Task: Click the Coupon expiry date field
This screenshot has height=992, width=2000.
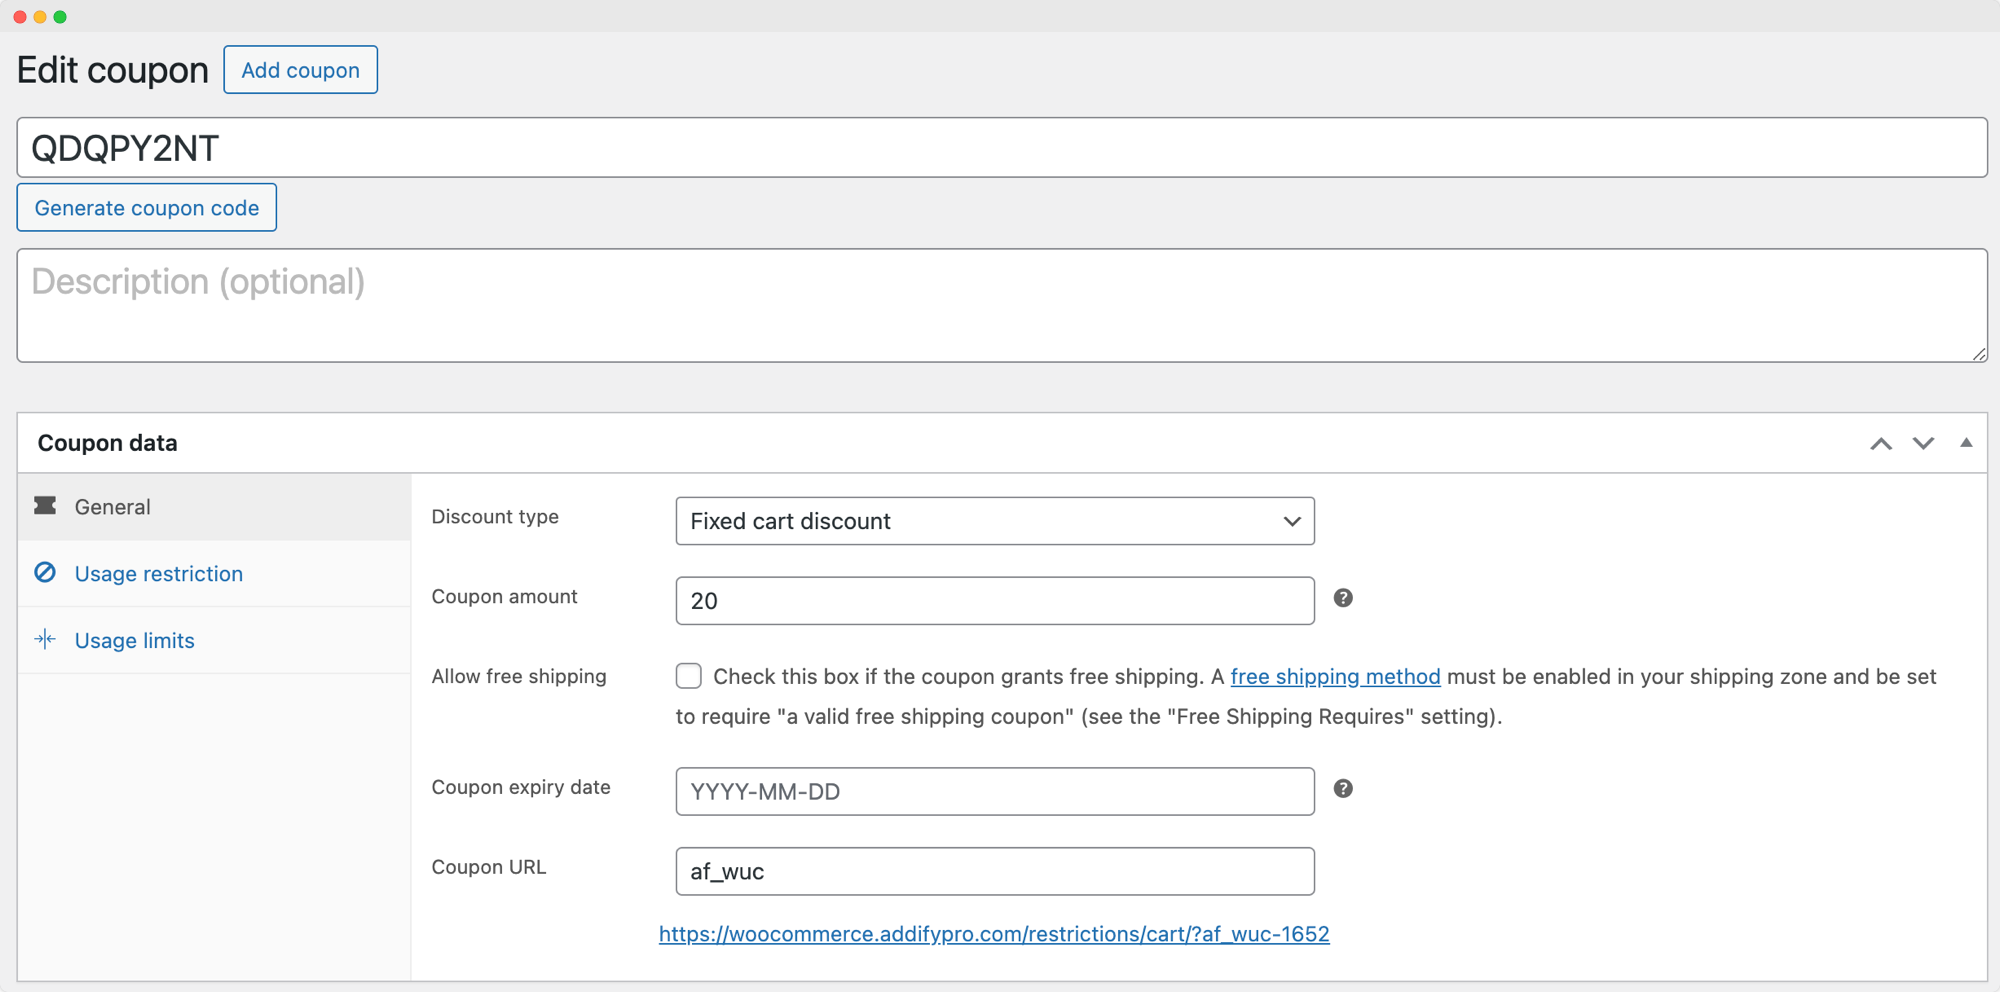Action: point(994,791)
